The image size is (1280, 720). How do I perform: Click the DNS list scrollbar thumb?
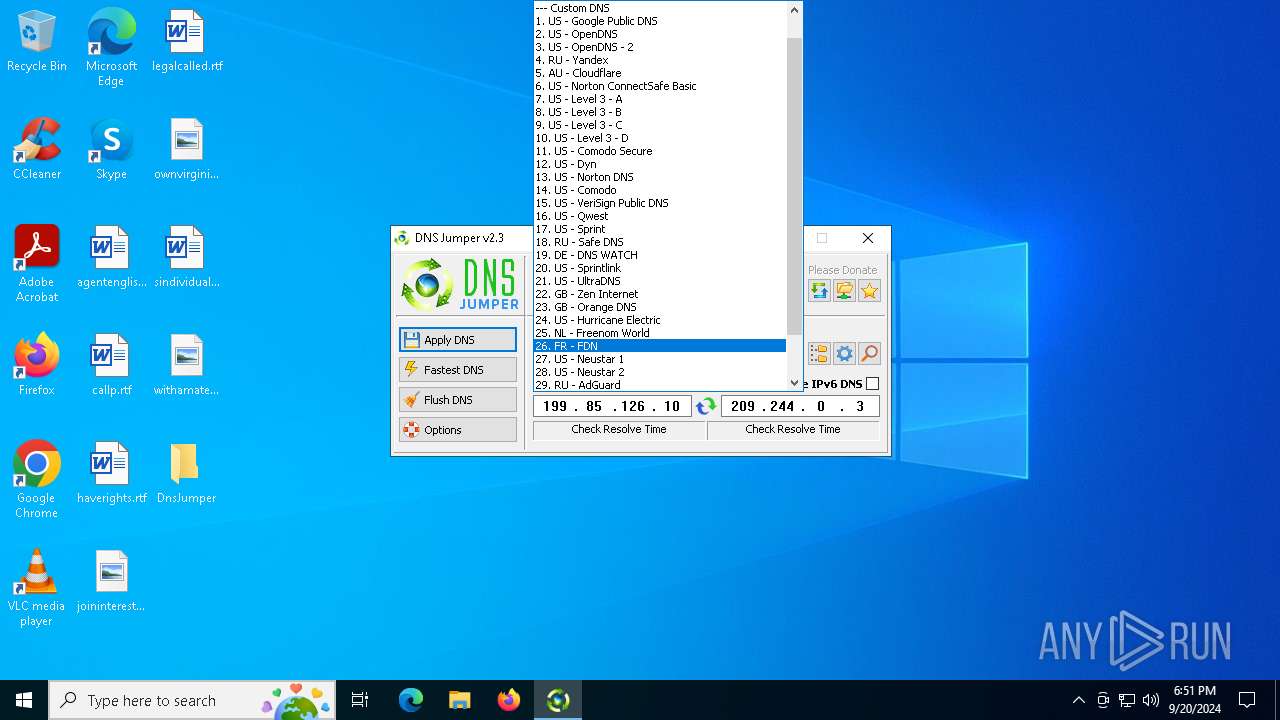(794, 186)
